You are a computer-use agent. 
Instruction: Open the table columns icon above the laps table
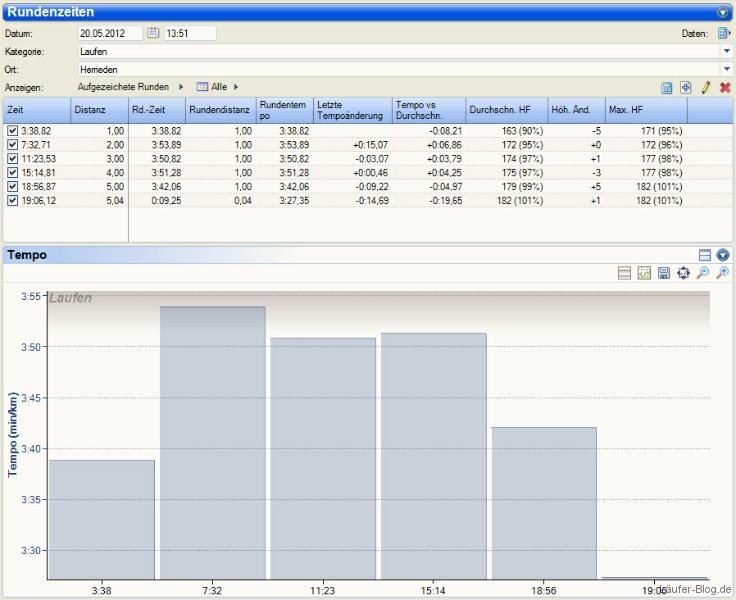pos(667,88)
